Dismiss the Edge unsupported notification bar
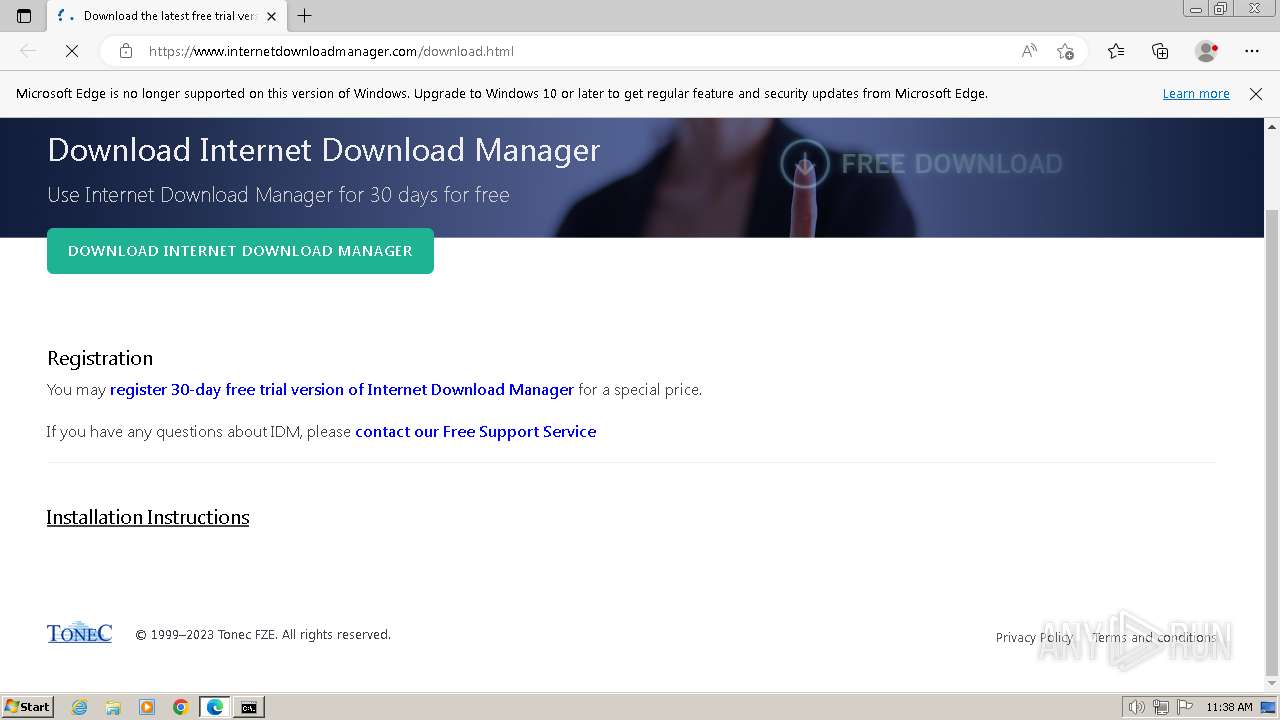Viewport: 1280px width, 720px height. [x=1256, y=93]
